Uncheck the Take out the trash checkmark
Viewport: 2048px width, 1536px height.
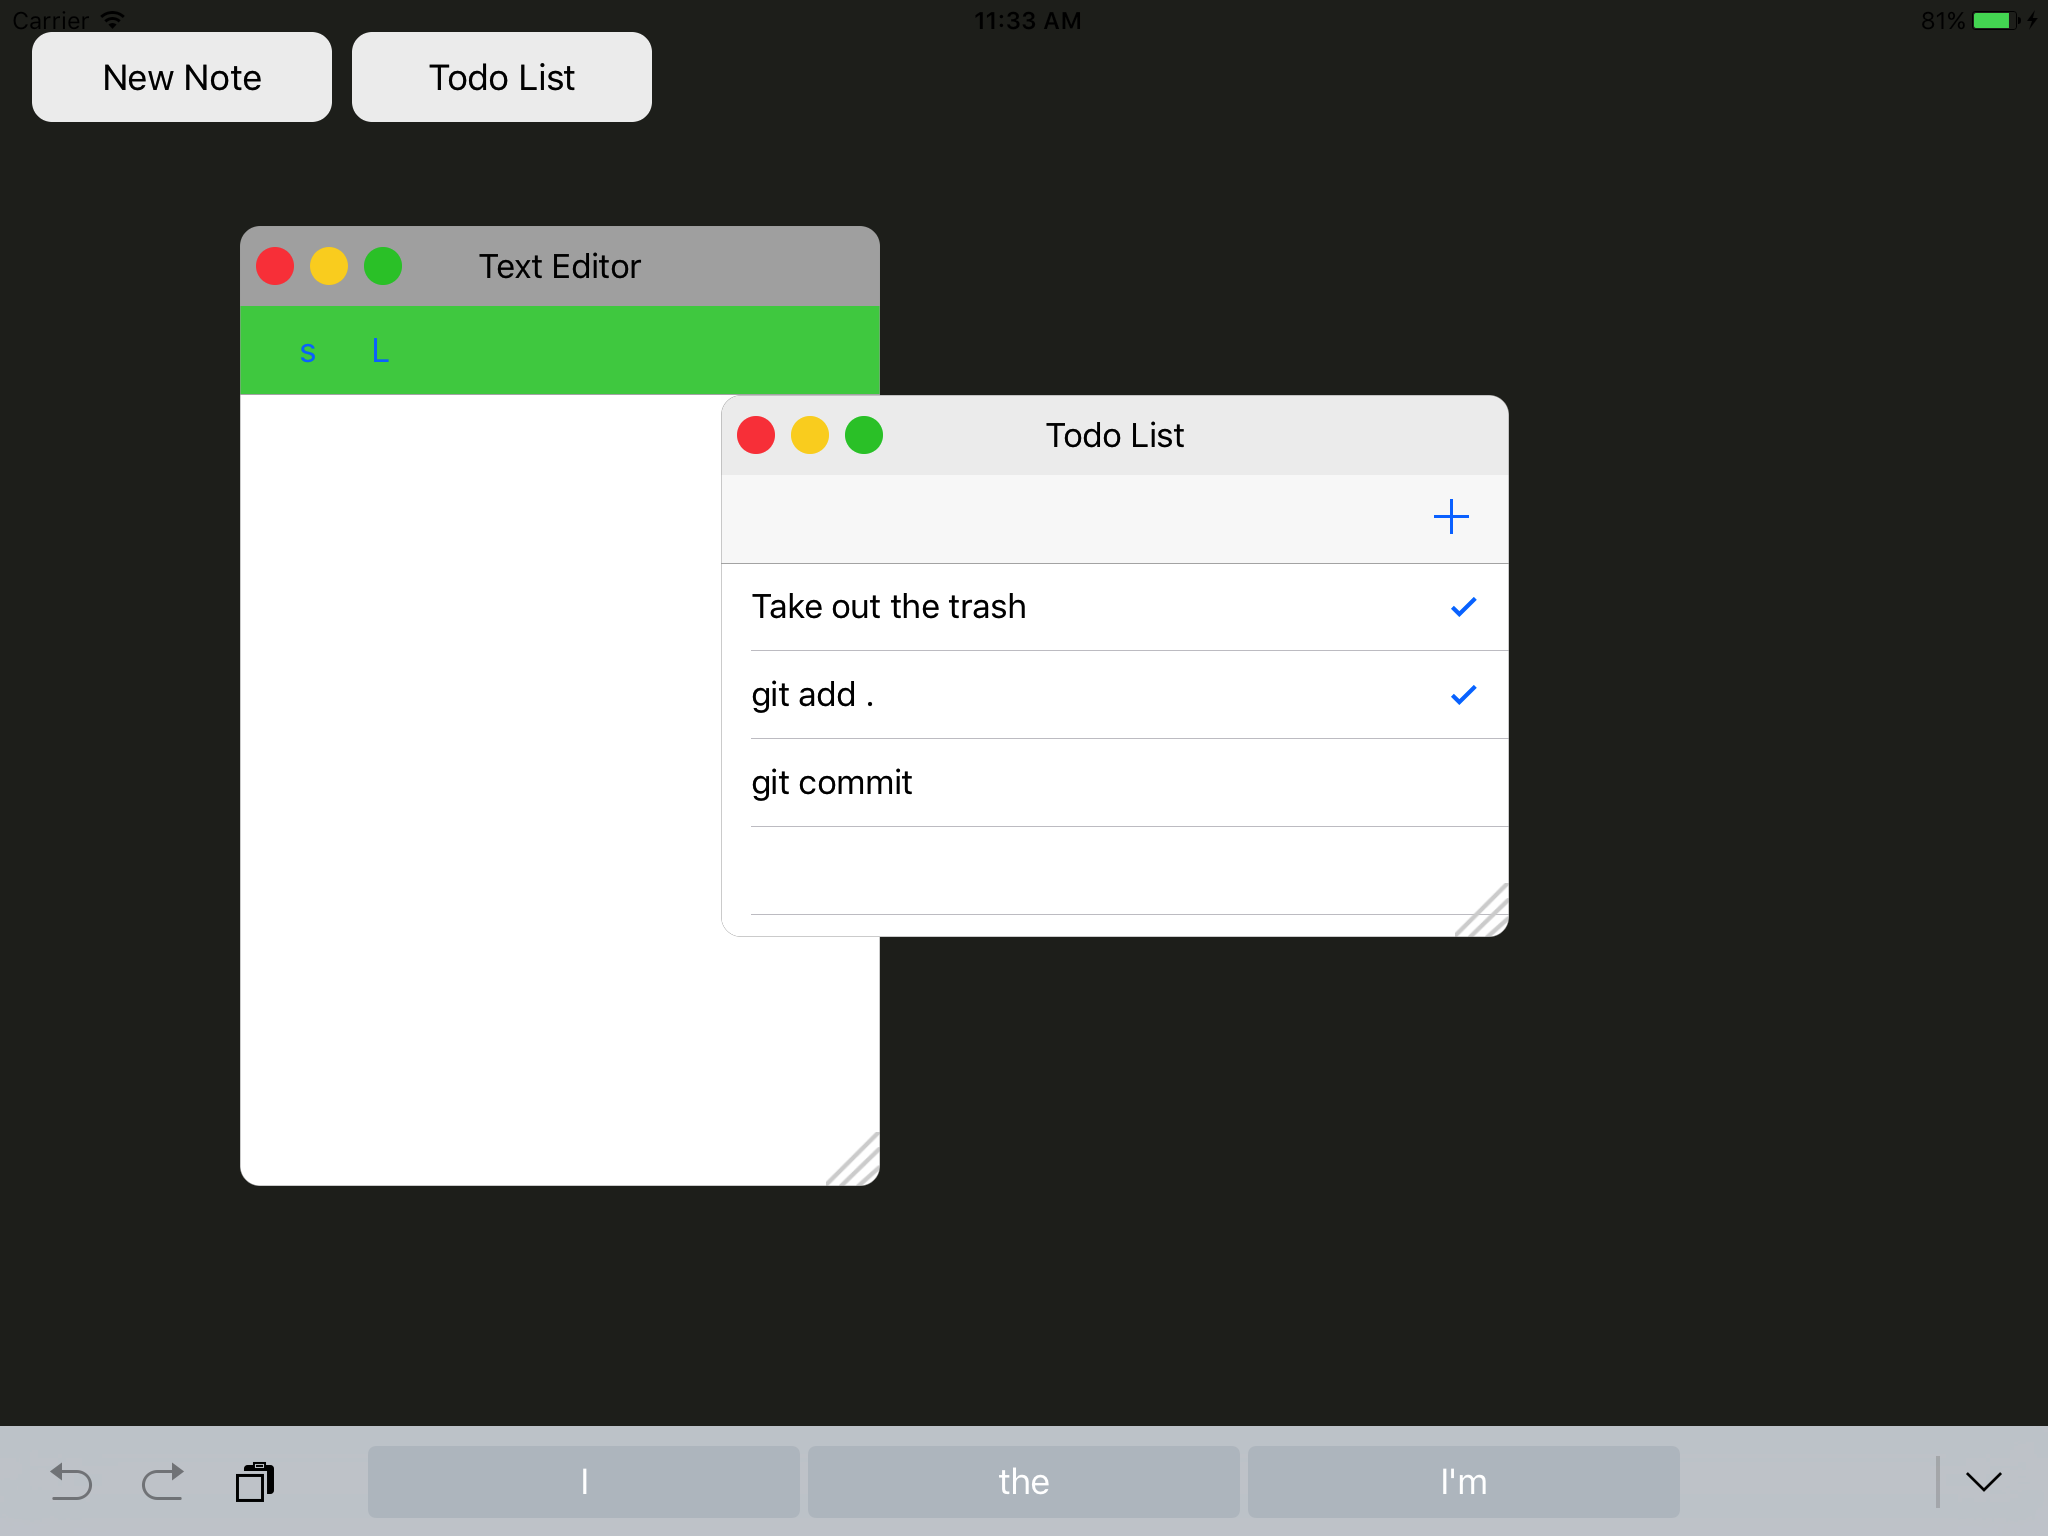(x=1463, y=607)
